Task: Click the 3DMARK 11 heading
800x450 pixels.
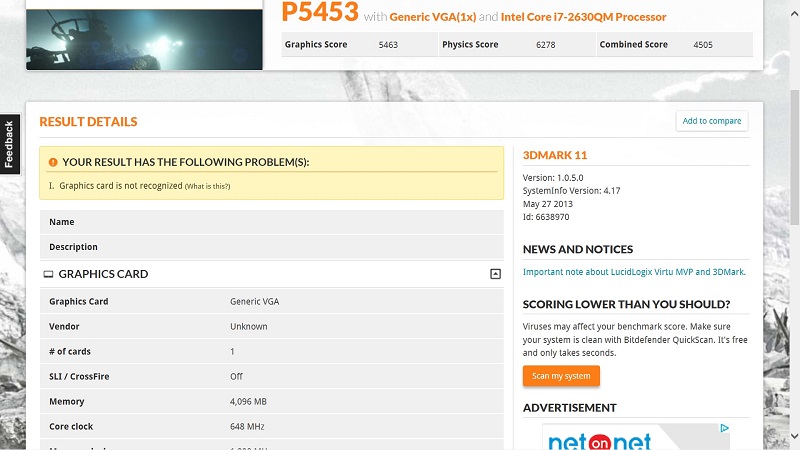Action: coord(555,155)
